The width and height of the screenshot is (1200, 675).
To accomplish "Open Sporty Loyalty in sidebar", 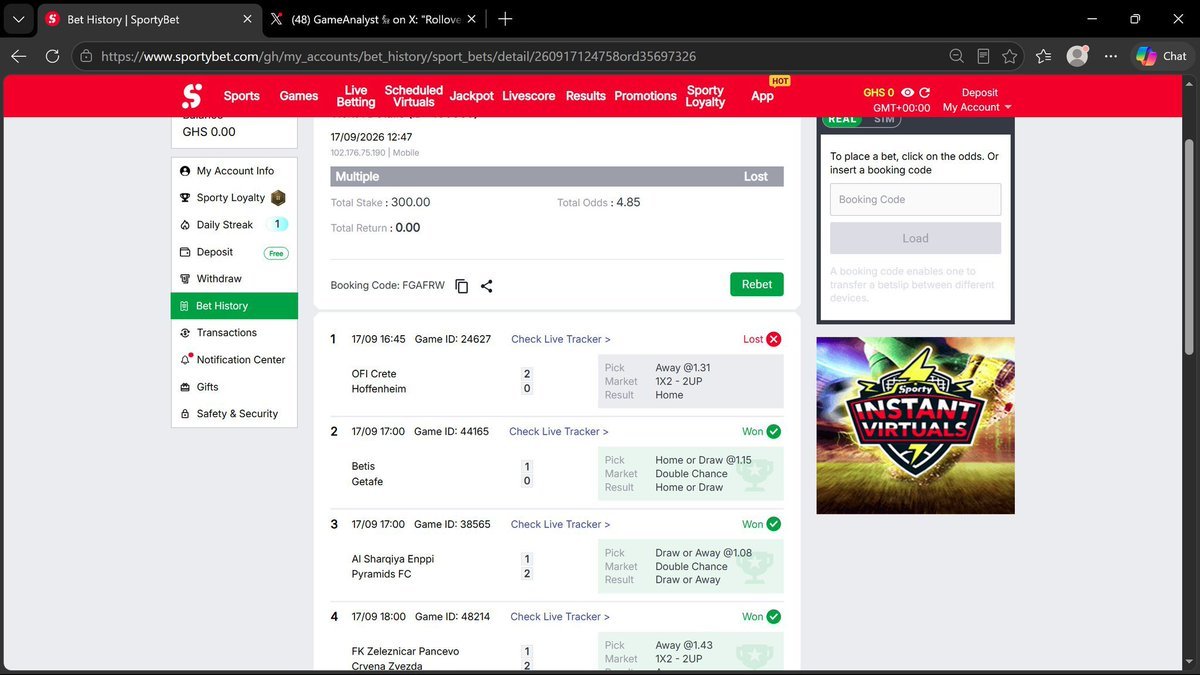I will click(234, 198).
